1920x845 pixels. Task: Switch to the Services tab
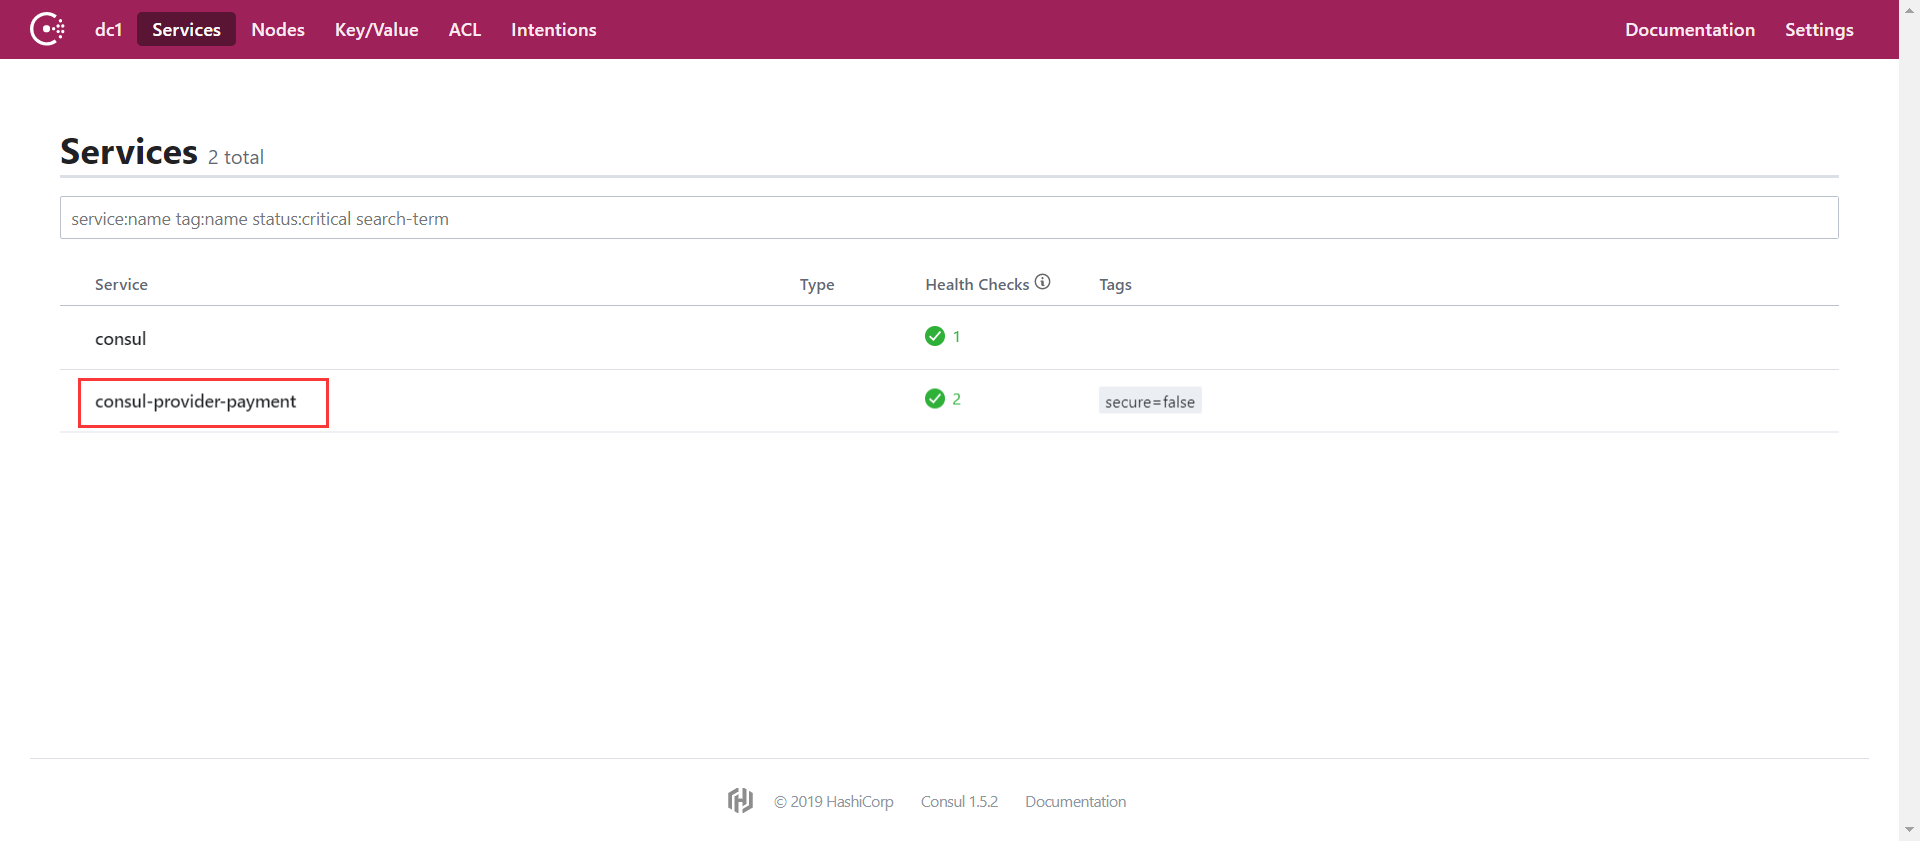pyautogui.click(x=186, y=30)
